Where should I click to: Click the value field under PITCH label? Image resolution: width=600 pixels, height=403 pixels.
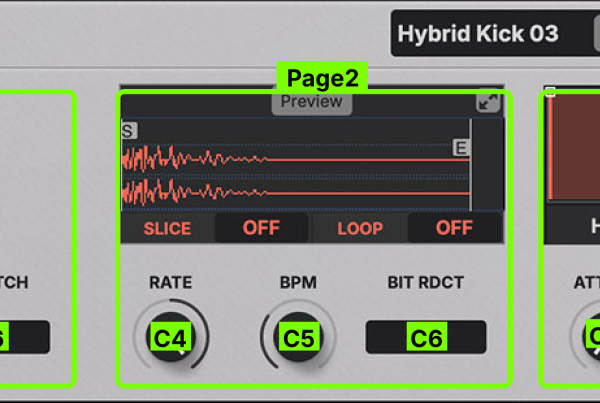pyautogui.click(x=25, y=337)
